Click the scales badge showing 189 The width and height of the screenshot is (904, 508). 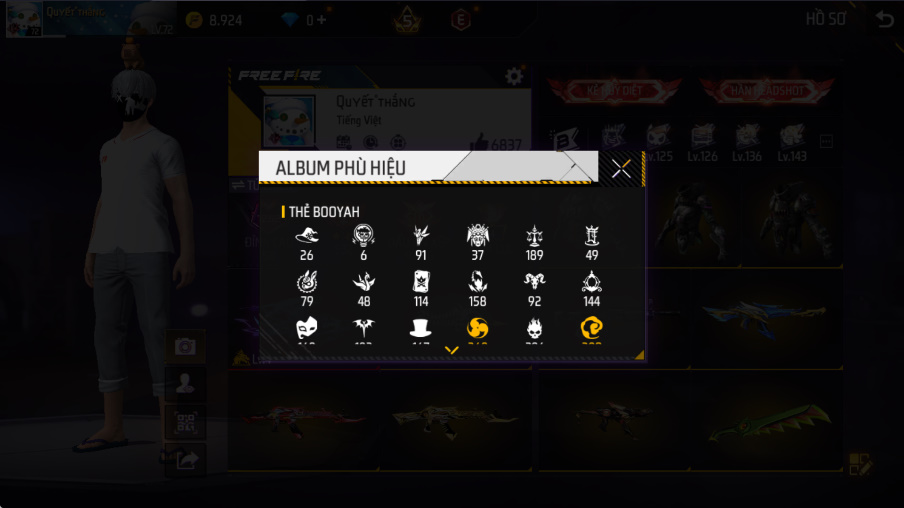(x=534, y=243)
